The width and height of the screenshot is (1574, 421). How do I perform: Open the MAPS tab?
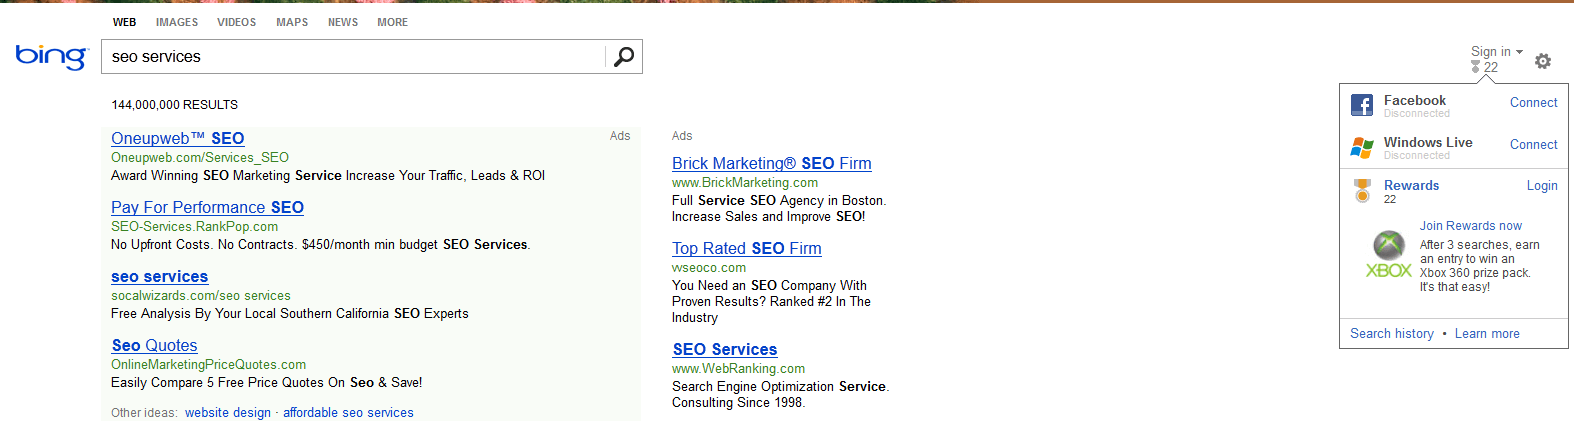(x=292, y=22)
